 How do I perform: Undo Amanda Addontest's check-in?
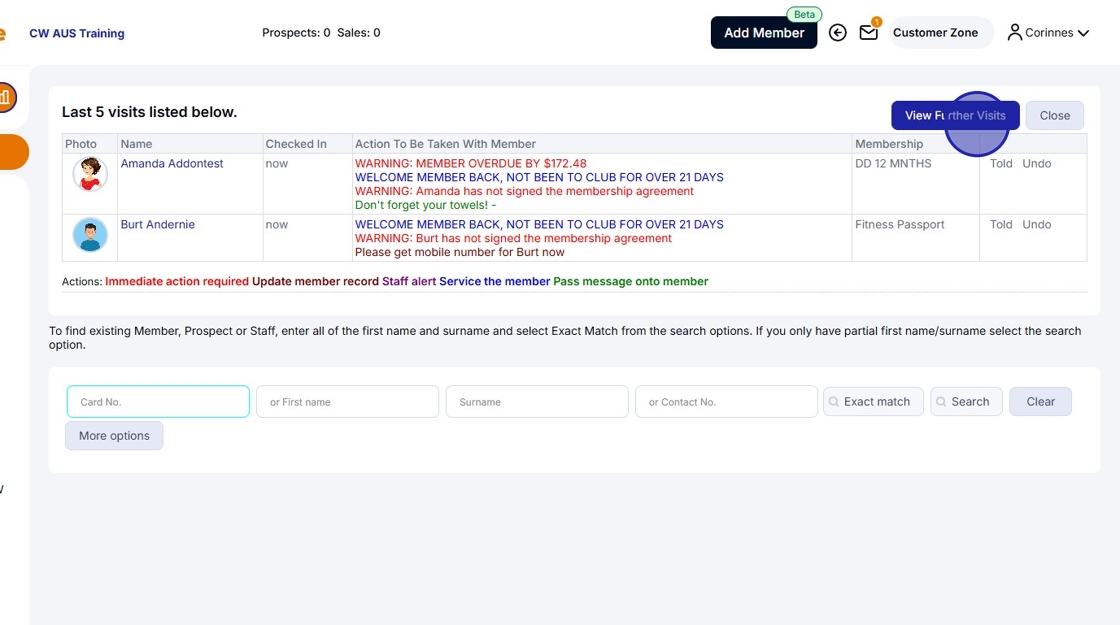pyautogui.click(x=1036, y=164)
